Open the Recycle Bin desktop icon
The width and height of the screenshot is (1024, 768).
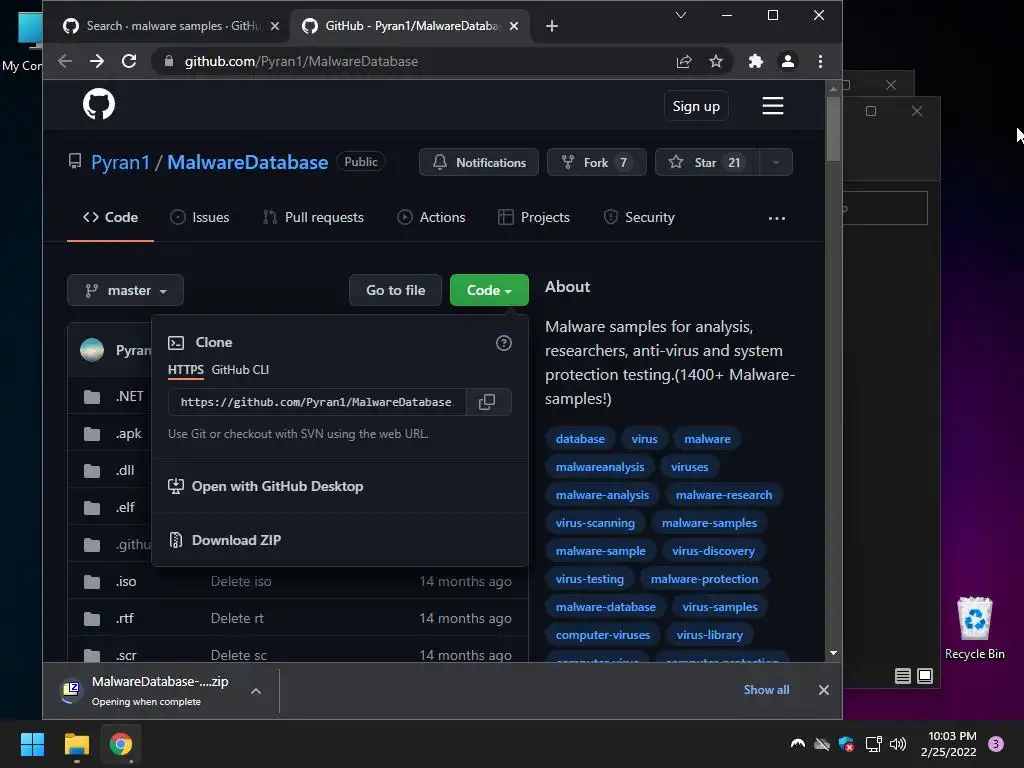974,628
